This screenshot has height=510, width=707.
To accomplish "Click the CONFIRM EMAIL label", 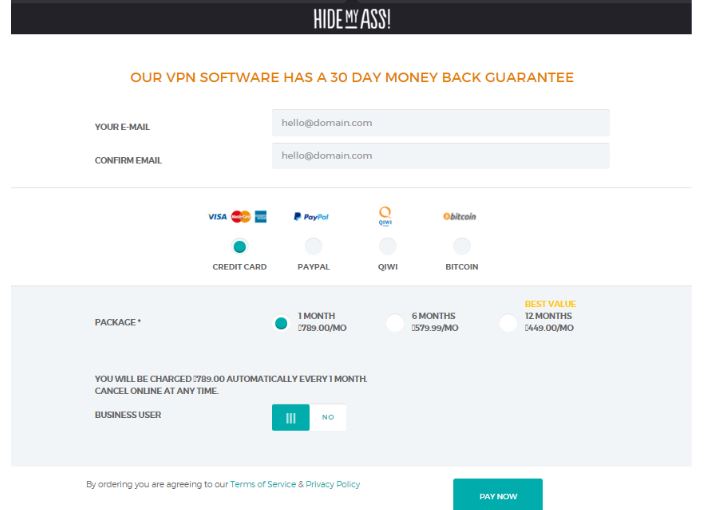I will point(128,161).
